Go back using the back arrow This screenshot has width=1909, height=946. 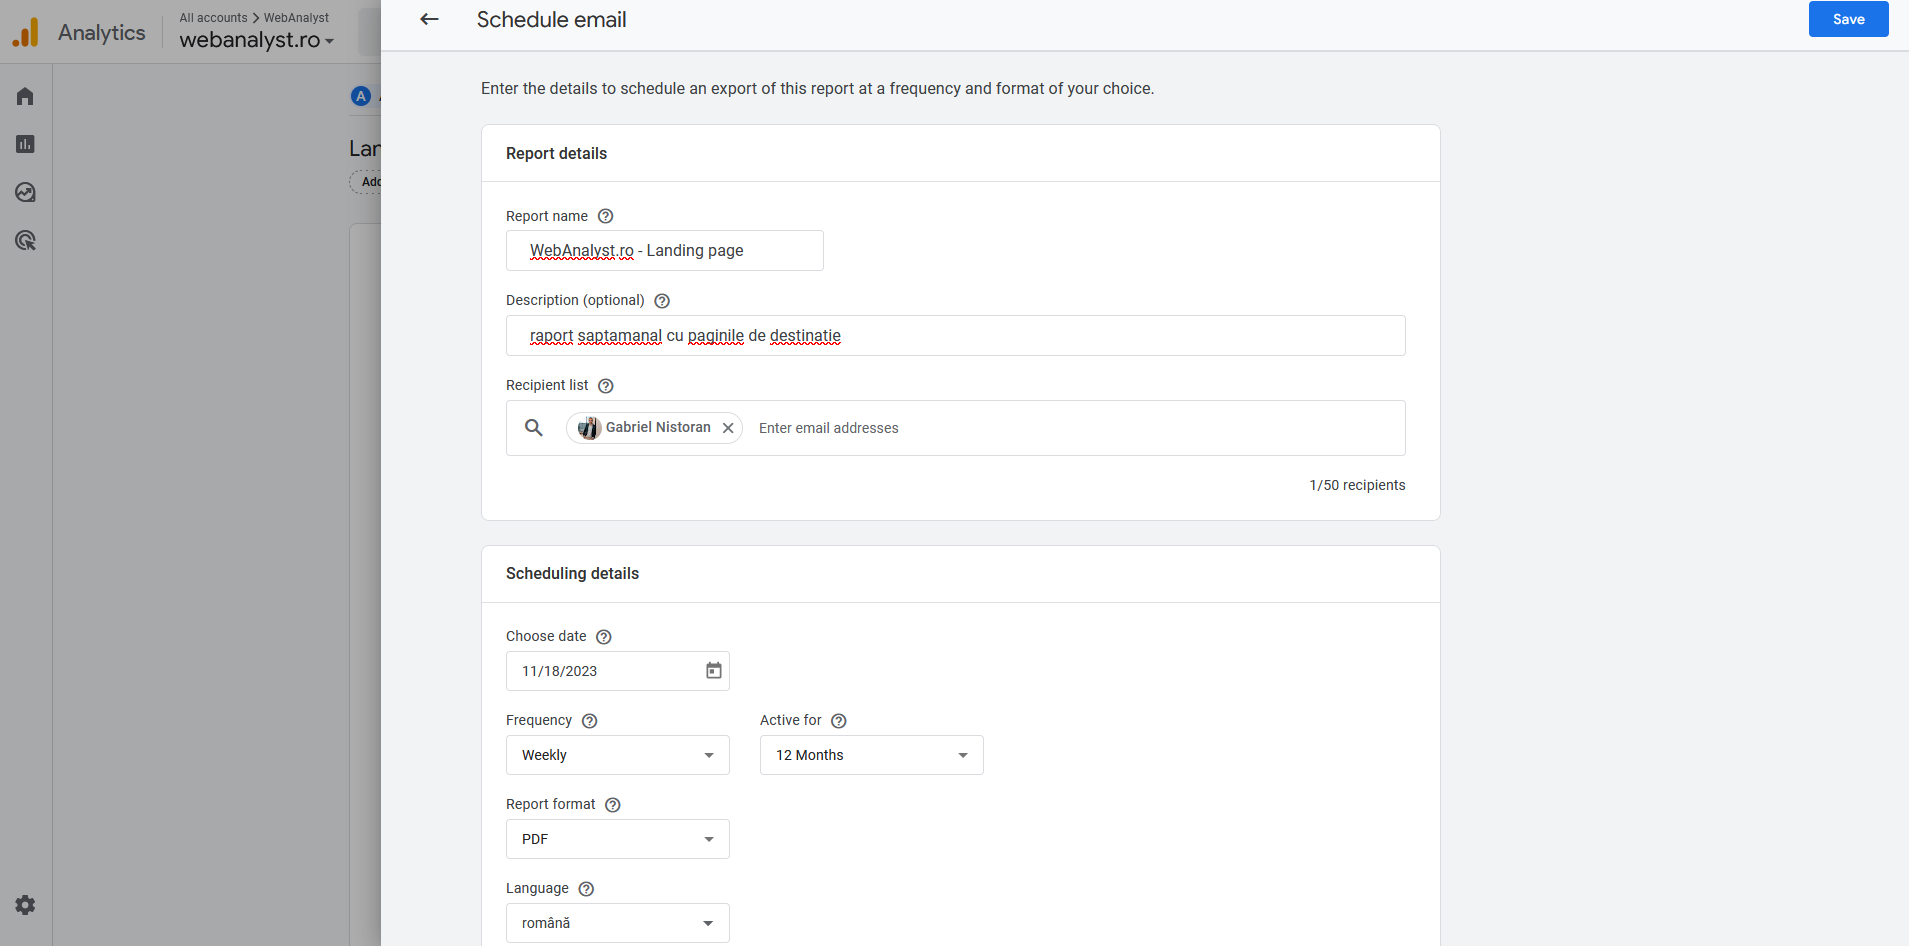[x=429, y=19]
